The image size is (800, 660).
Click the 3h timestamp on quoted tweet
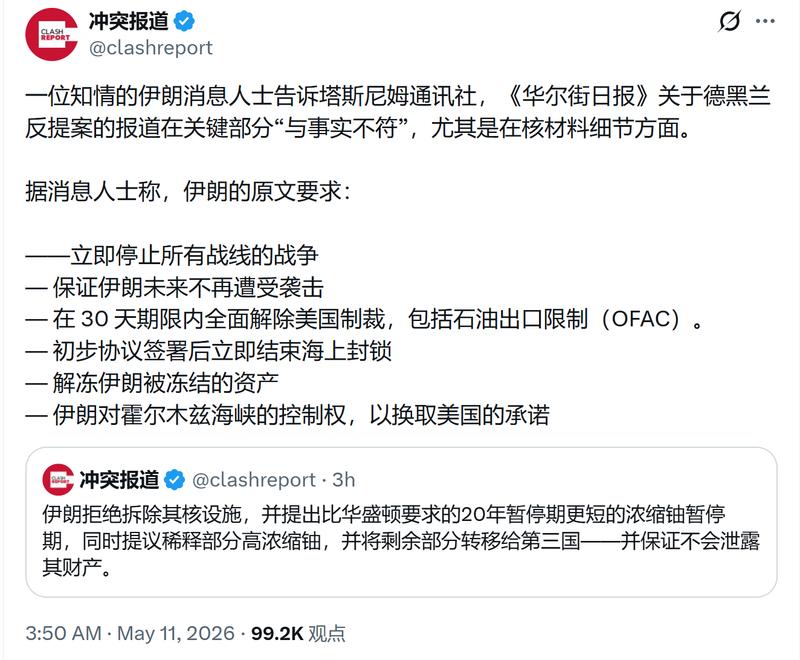coord(343,480)
